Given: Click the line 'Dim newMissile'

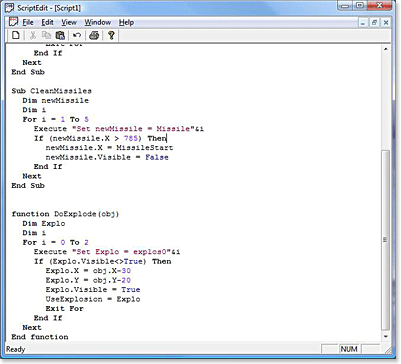Looking at the screenshot, I should [56, 100].
